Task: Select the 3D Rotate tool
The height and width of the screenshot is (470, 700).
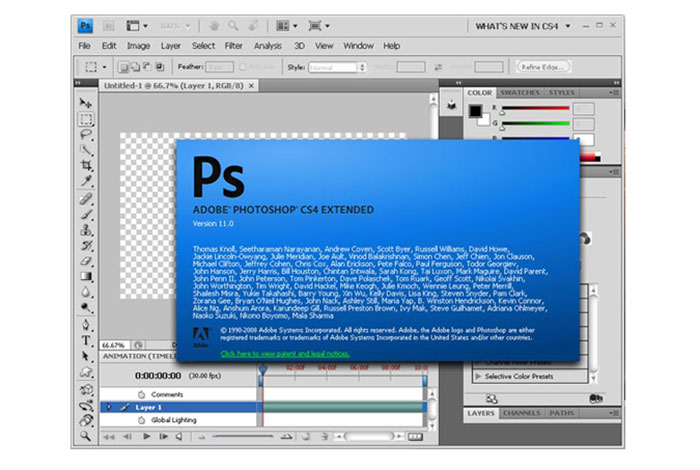Action: [86, 389]
